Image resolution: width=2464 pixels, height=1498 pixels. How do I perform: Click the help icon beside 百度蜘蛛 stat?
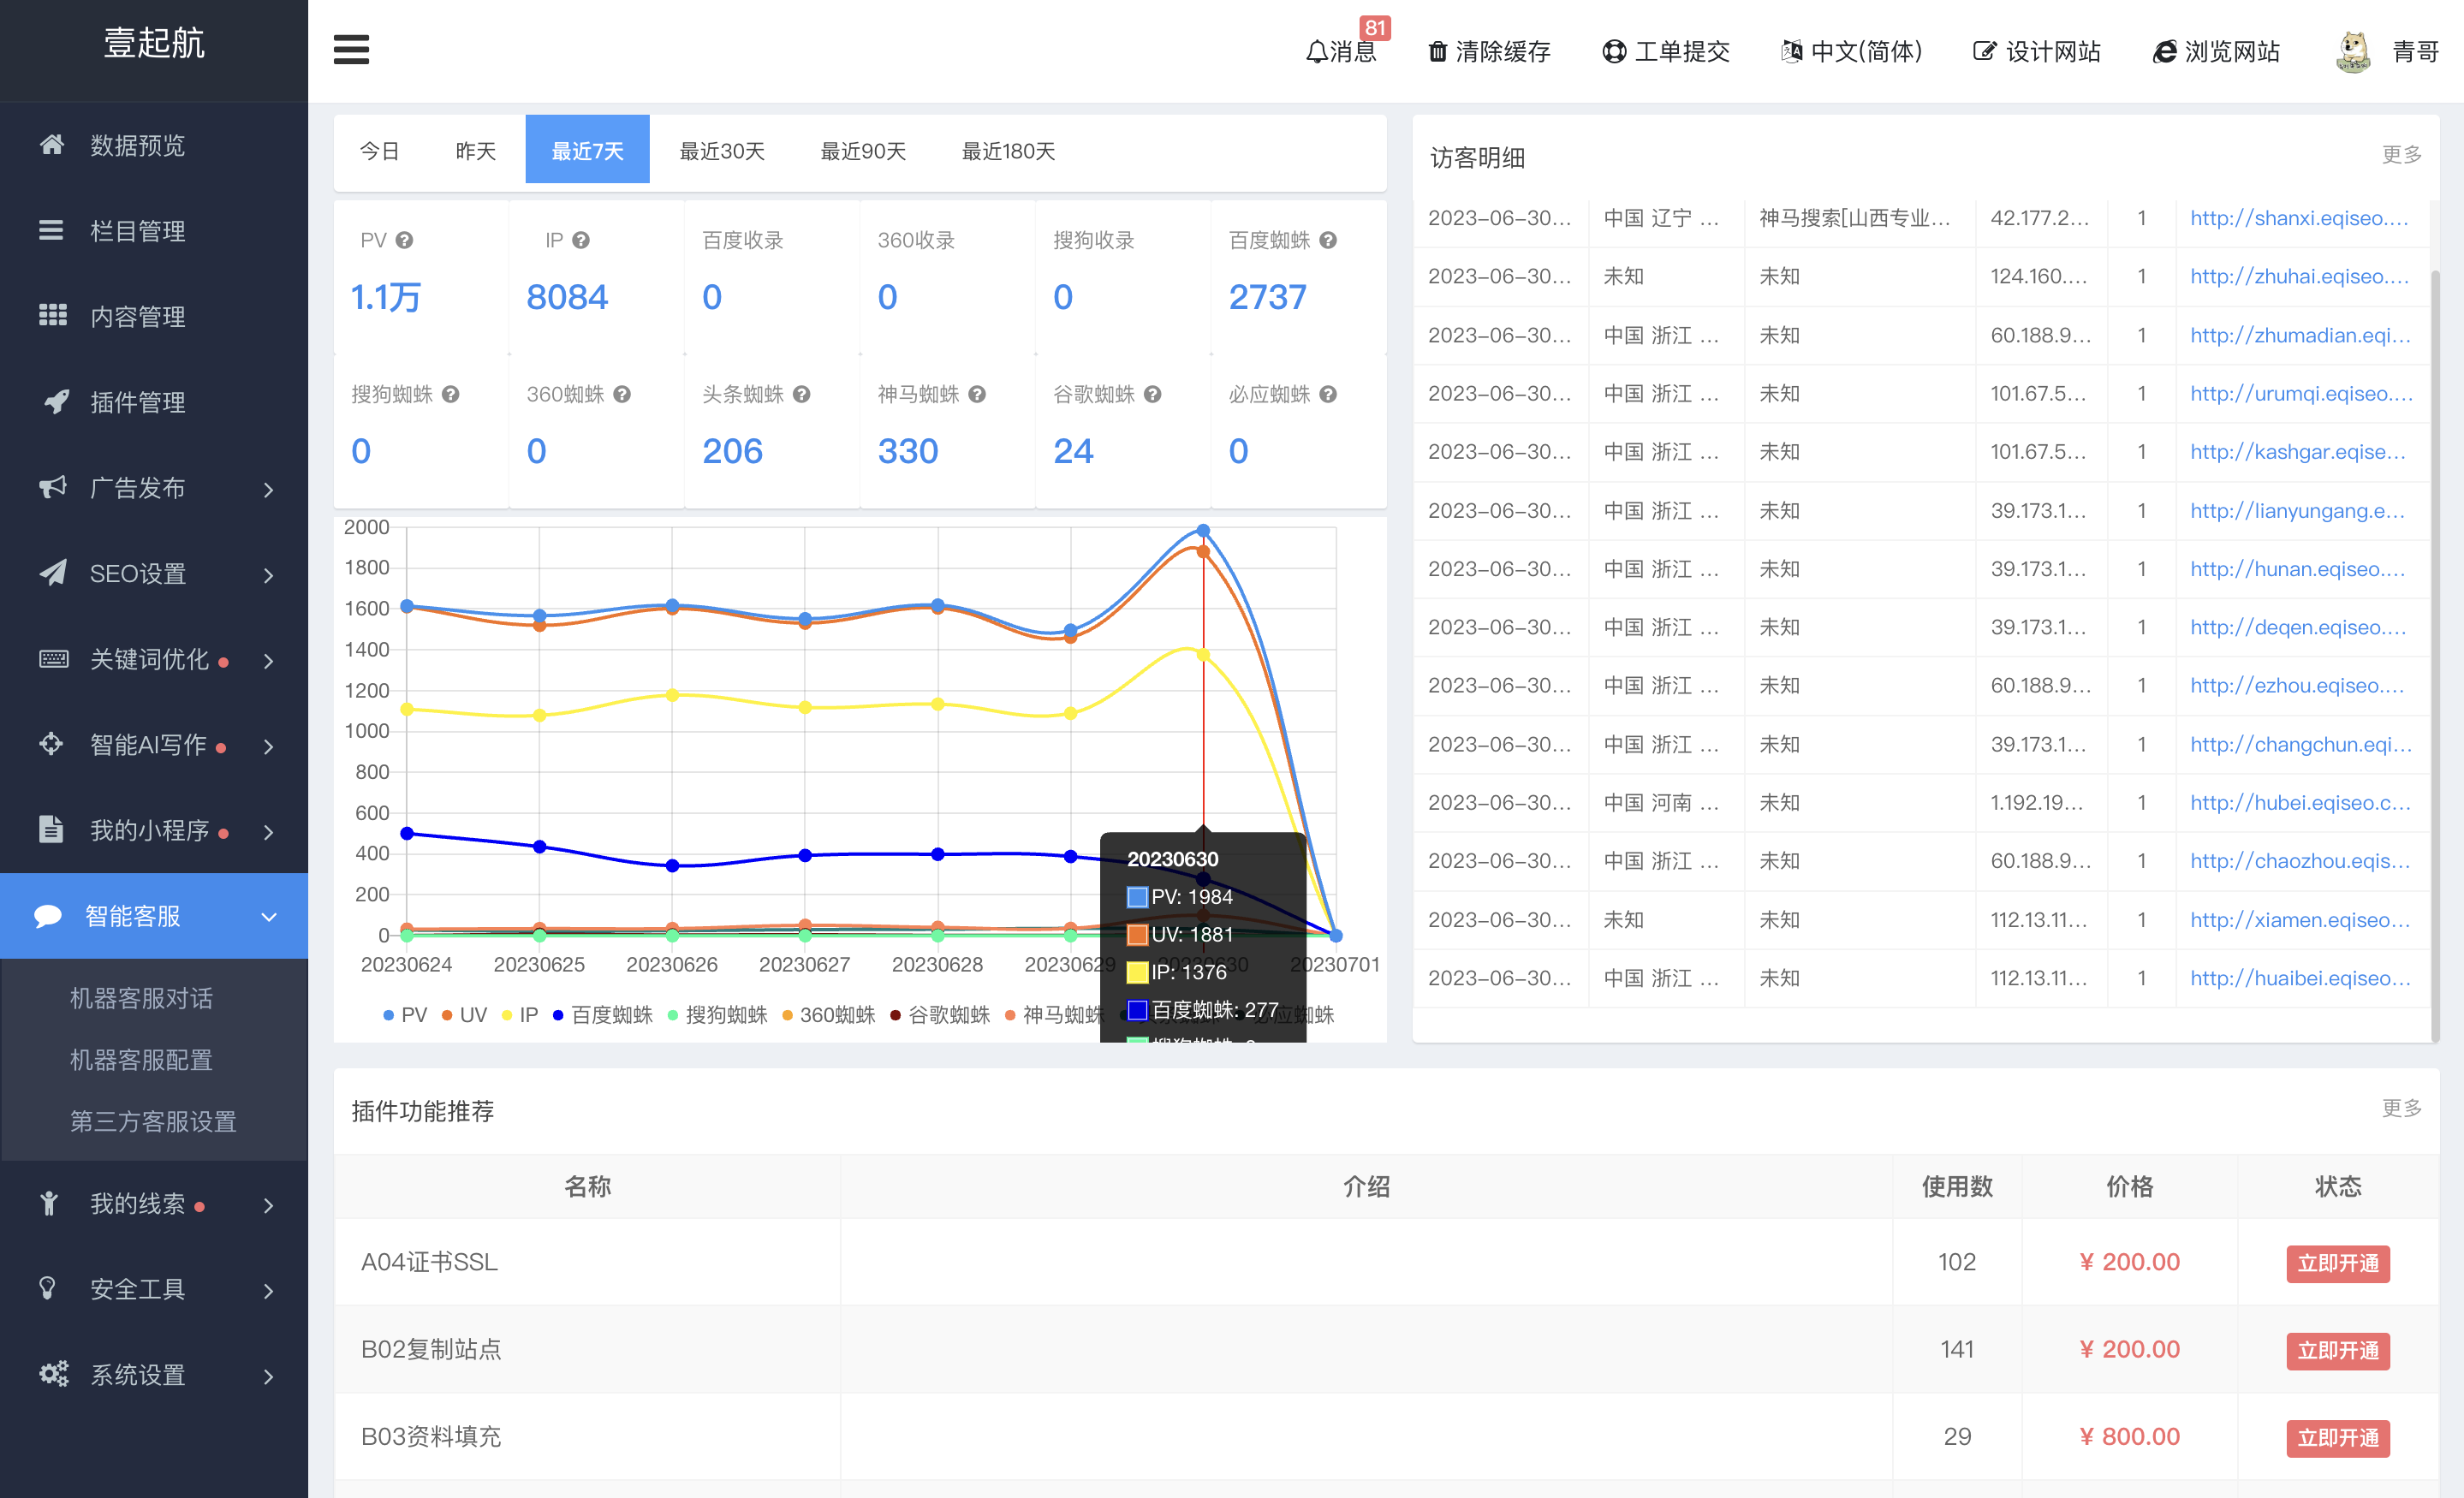pos(1328,240)
